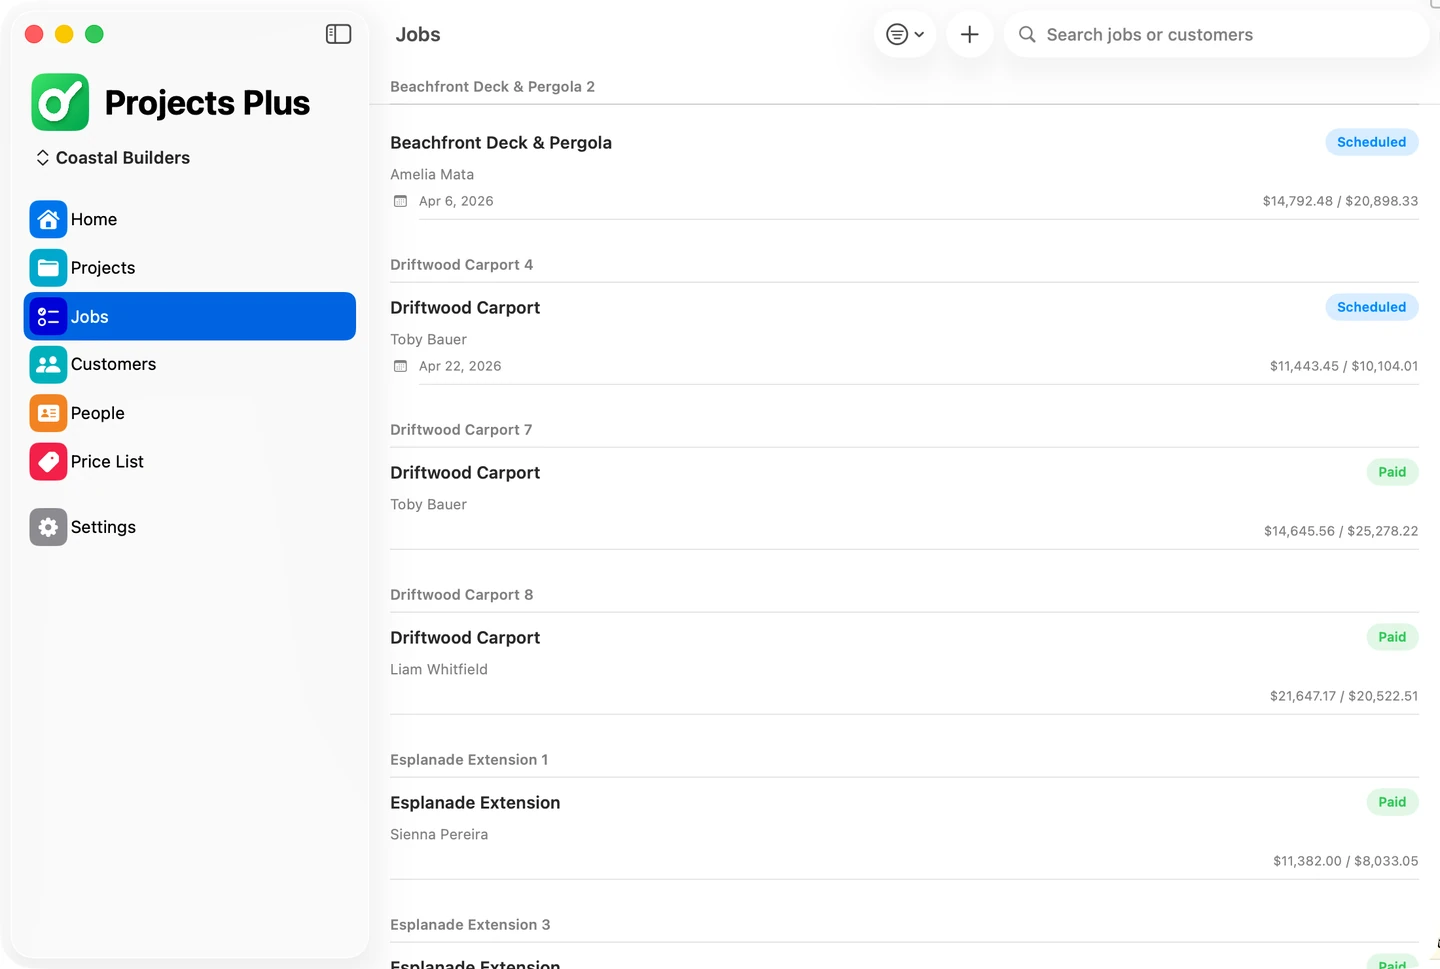Click Paid badge under Driftwood Carport 7
The height and width of the screenshot is (969, 1440).
[1392, 472]
